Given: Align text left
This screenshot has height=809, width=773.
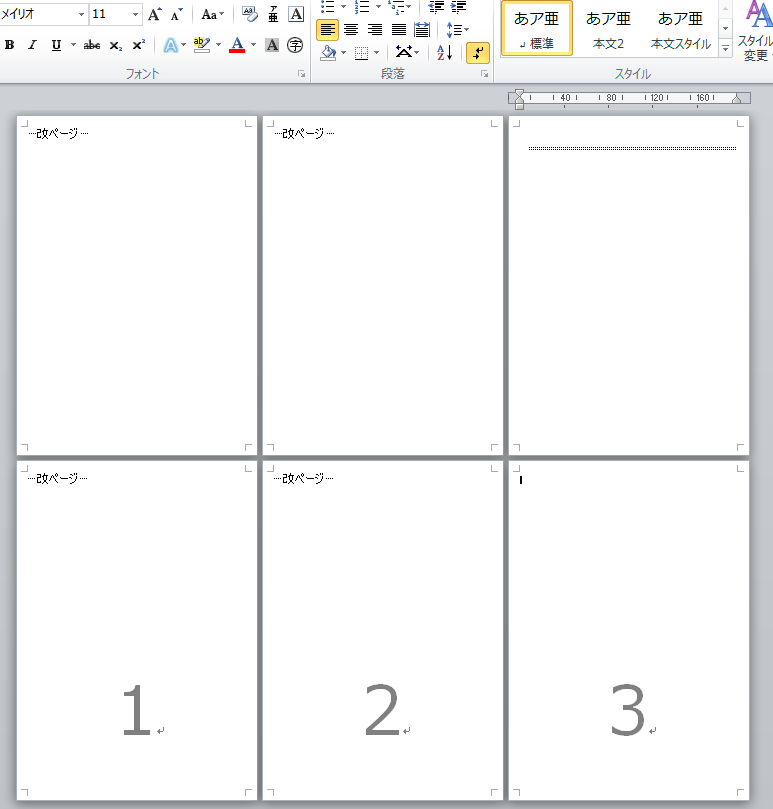Looking at the screenshot, I should coord(327,30).
